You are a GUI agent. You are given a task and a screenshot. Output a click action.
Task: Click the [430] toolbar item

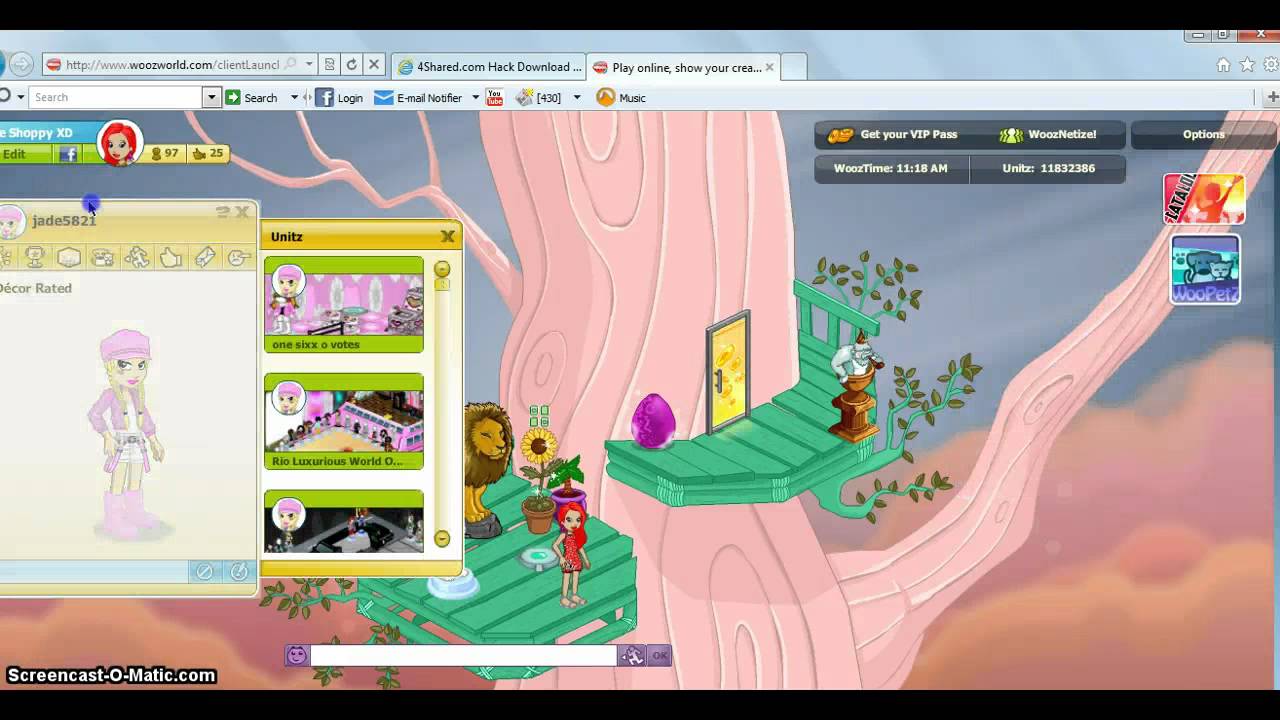coord(538,97)
